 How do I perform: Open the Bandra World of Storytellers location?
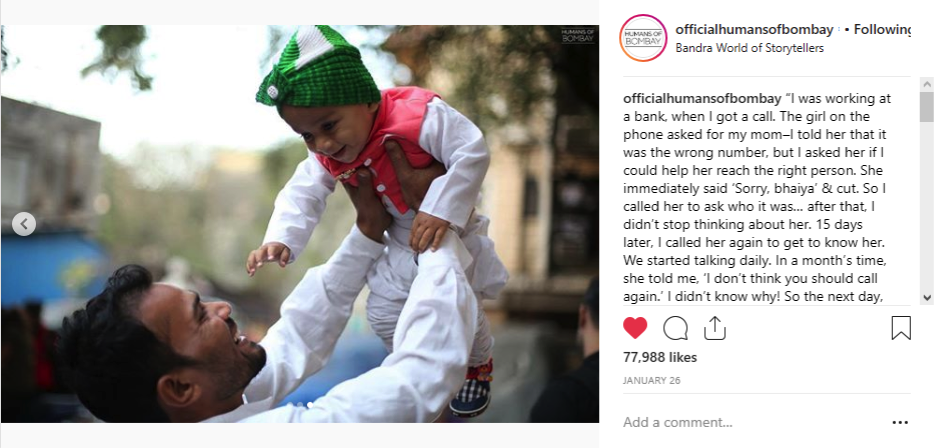point(750,49)
